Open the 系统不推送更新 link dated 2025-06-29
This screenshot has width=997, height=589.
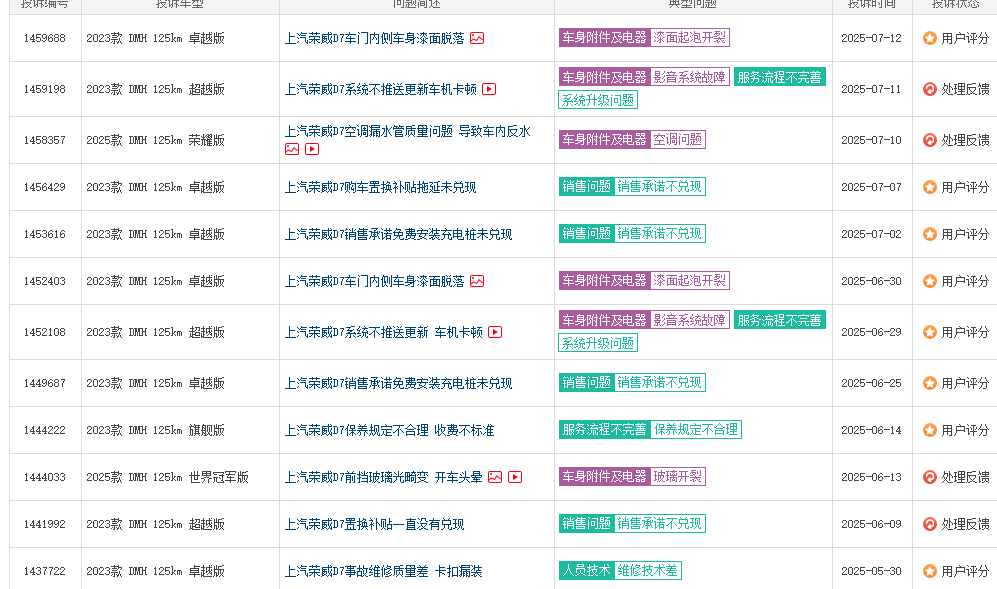(383, 332)
